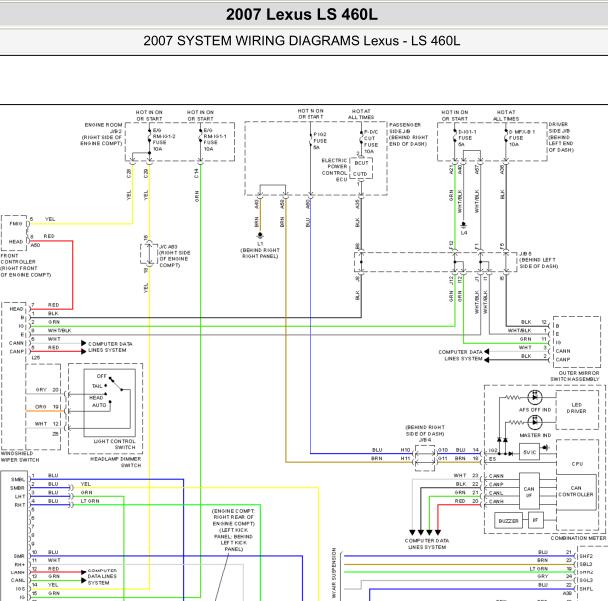
Task: Click the MASTER IND LED symbol
Action: click(535, 421)
